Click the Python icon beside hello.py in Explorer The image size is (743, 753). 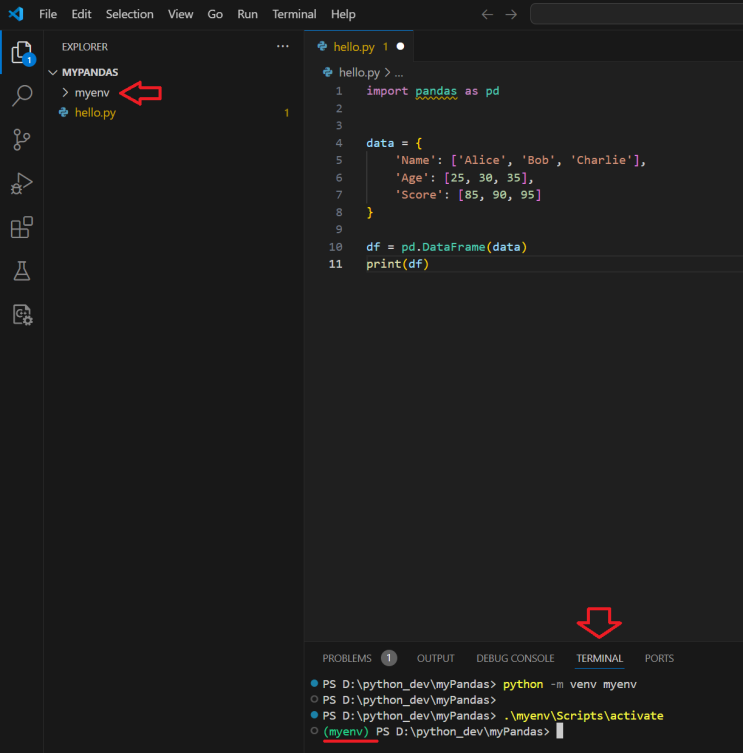tap(63, 112)
